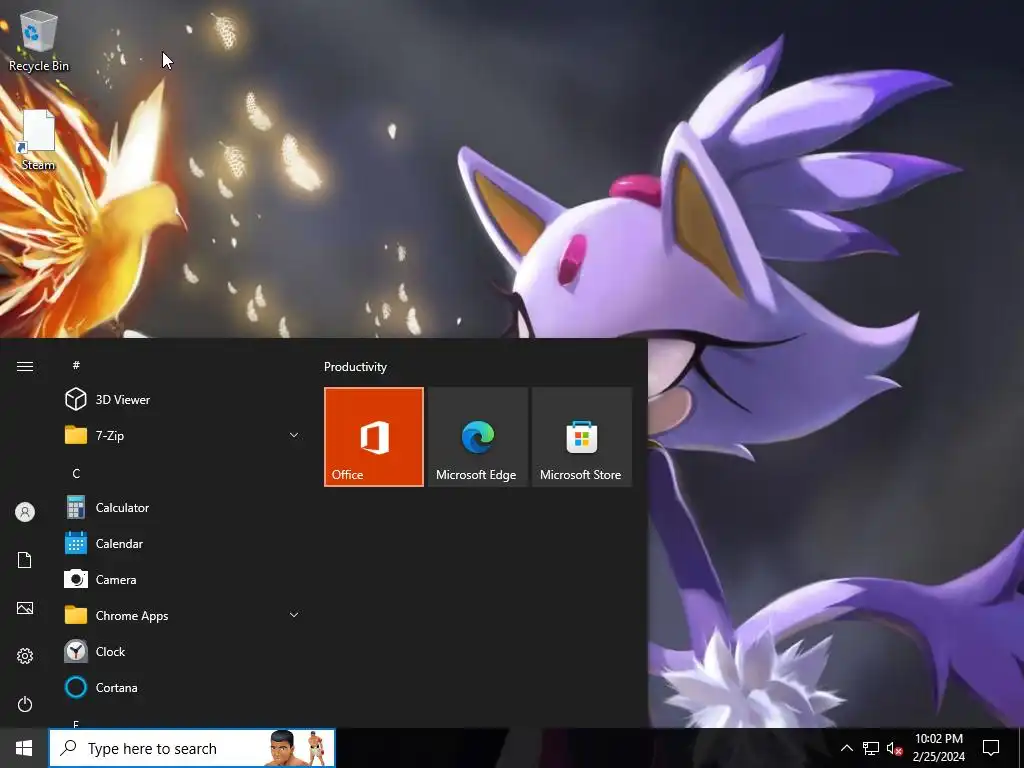Open the notification Action Center
Viewport: 1024px width, 768px height.
coord(991,748)
